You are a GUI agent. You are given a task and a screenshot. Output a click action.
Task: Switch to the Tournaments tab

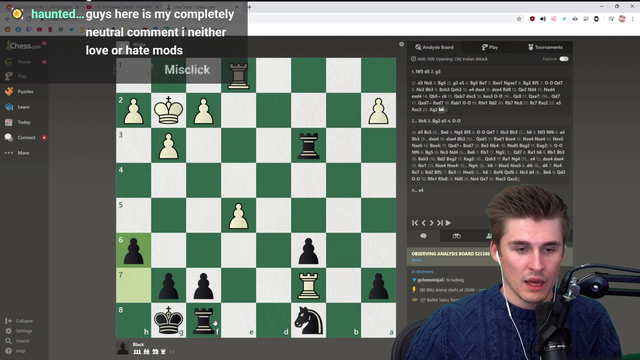coord(545,47)
